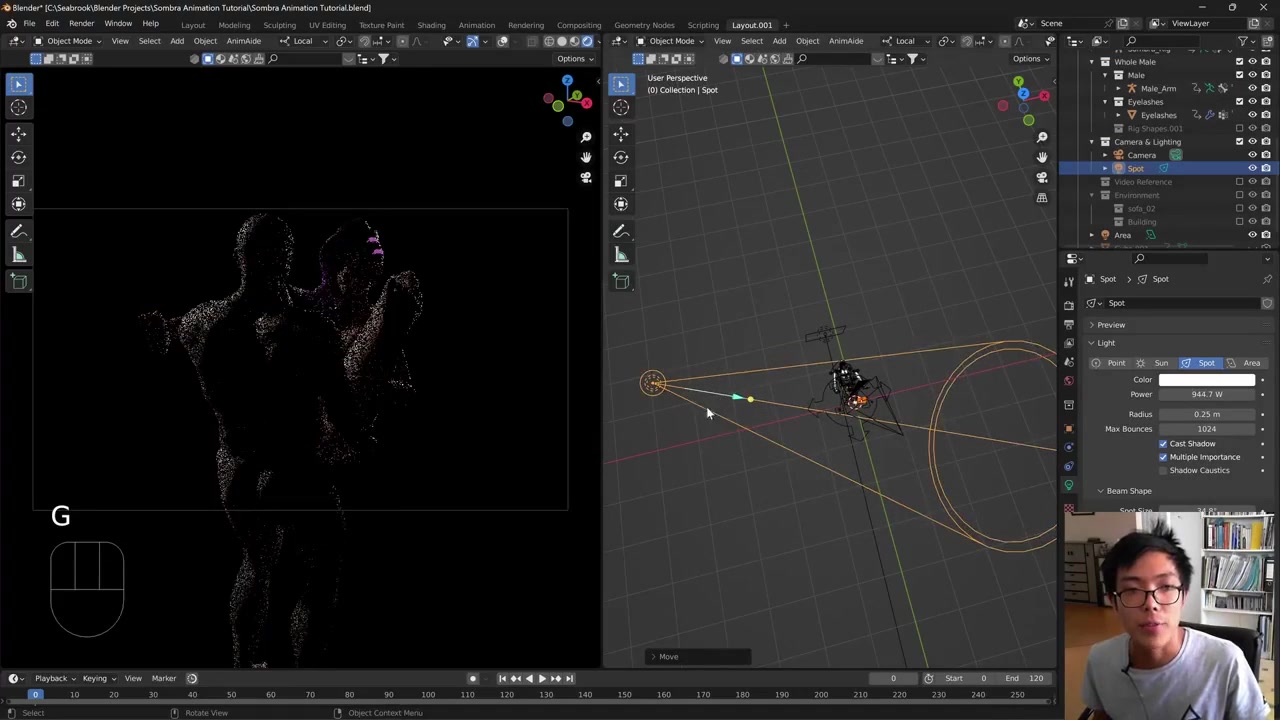1280x720 pixels.
Task: Click the pan hand icon in left viewport
Action: coord(586,157)
